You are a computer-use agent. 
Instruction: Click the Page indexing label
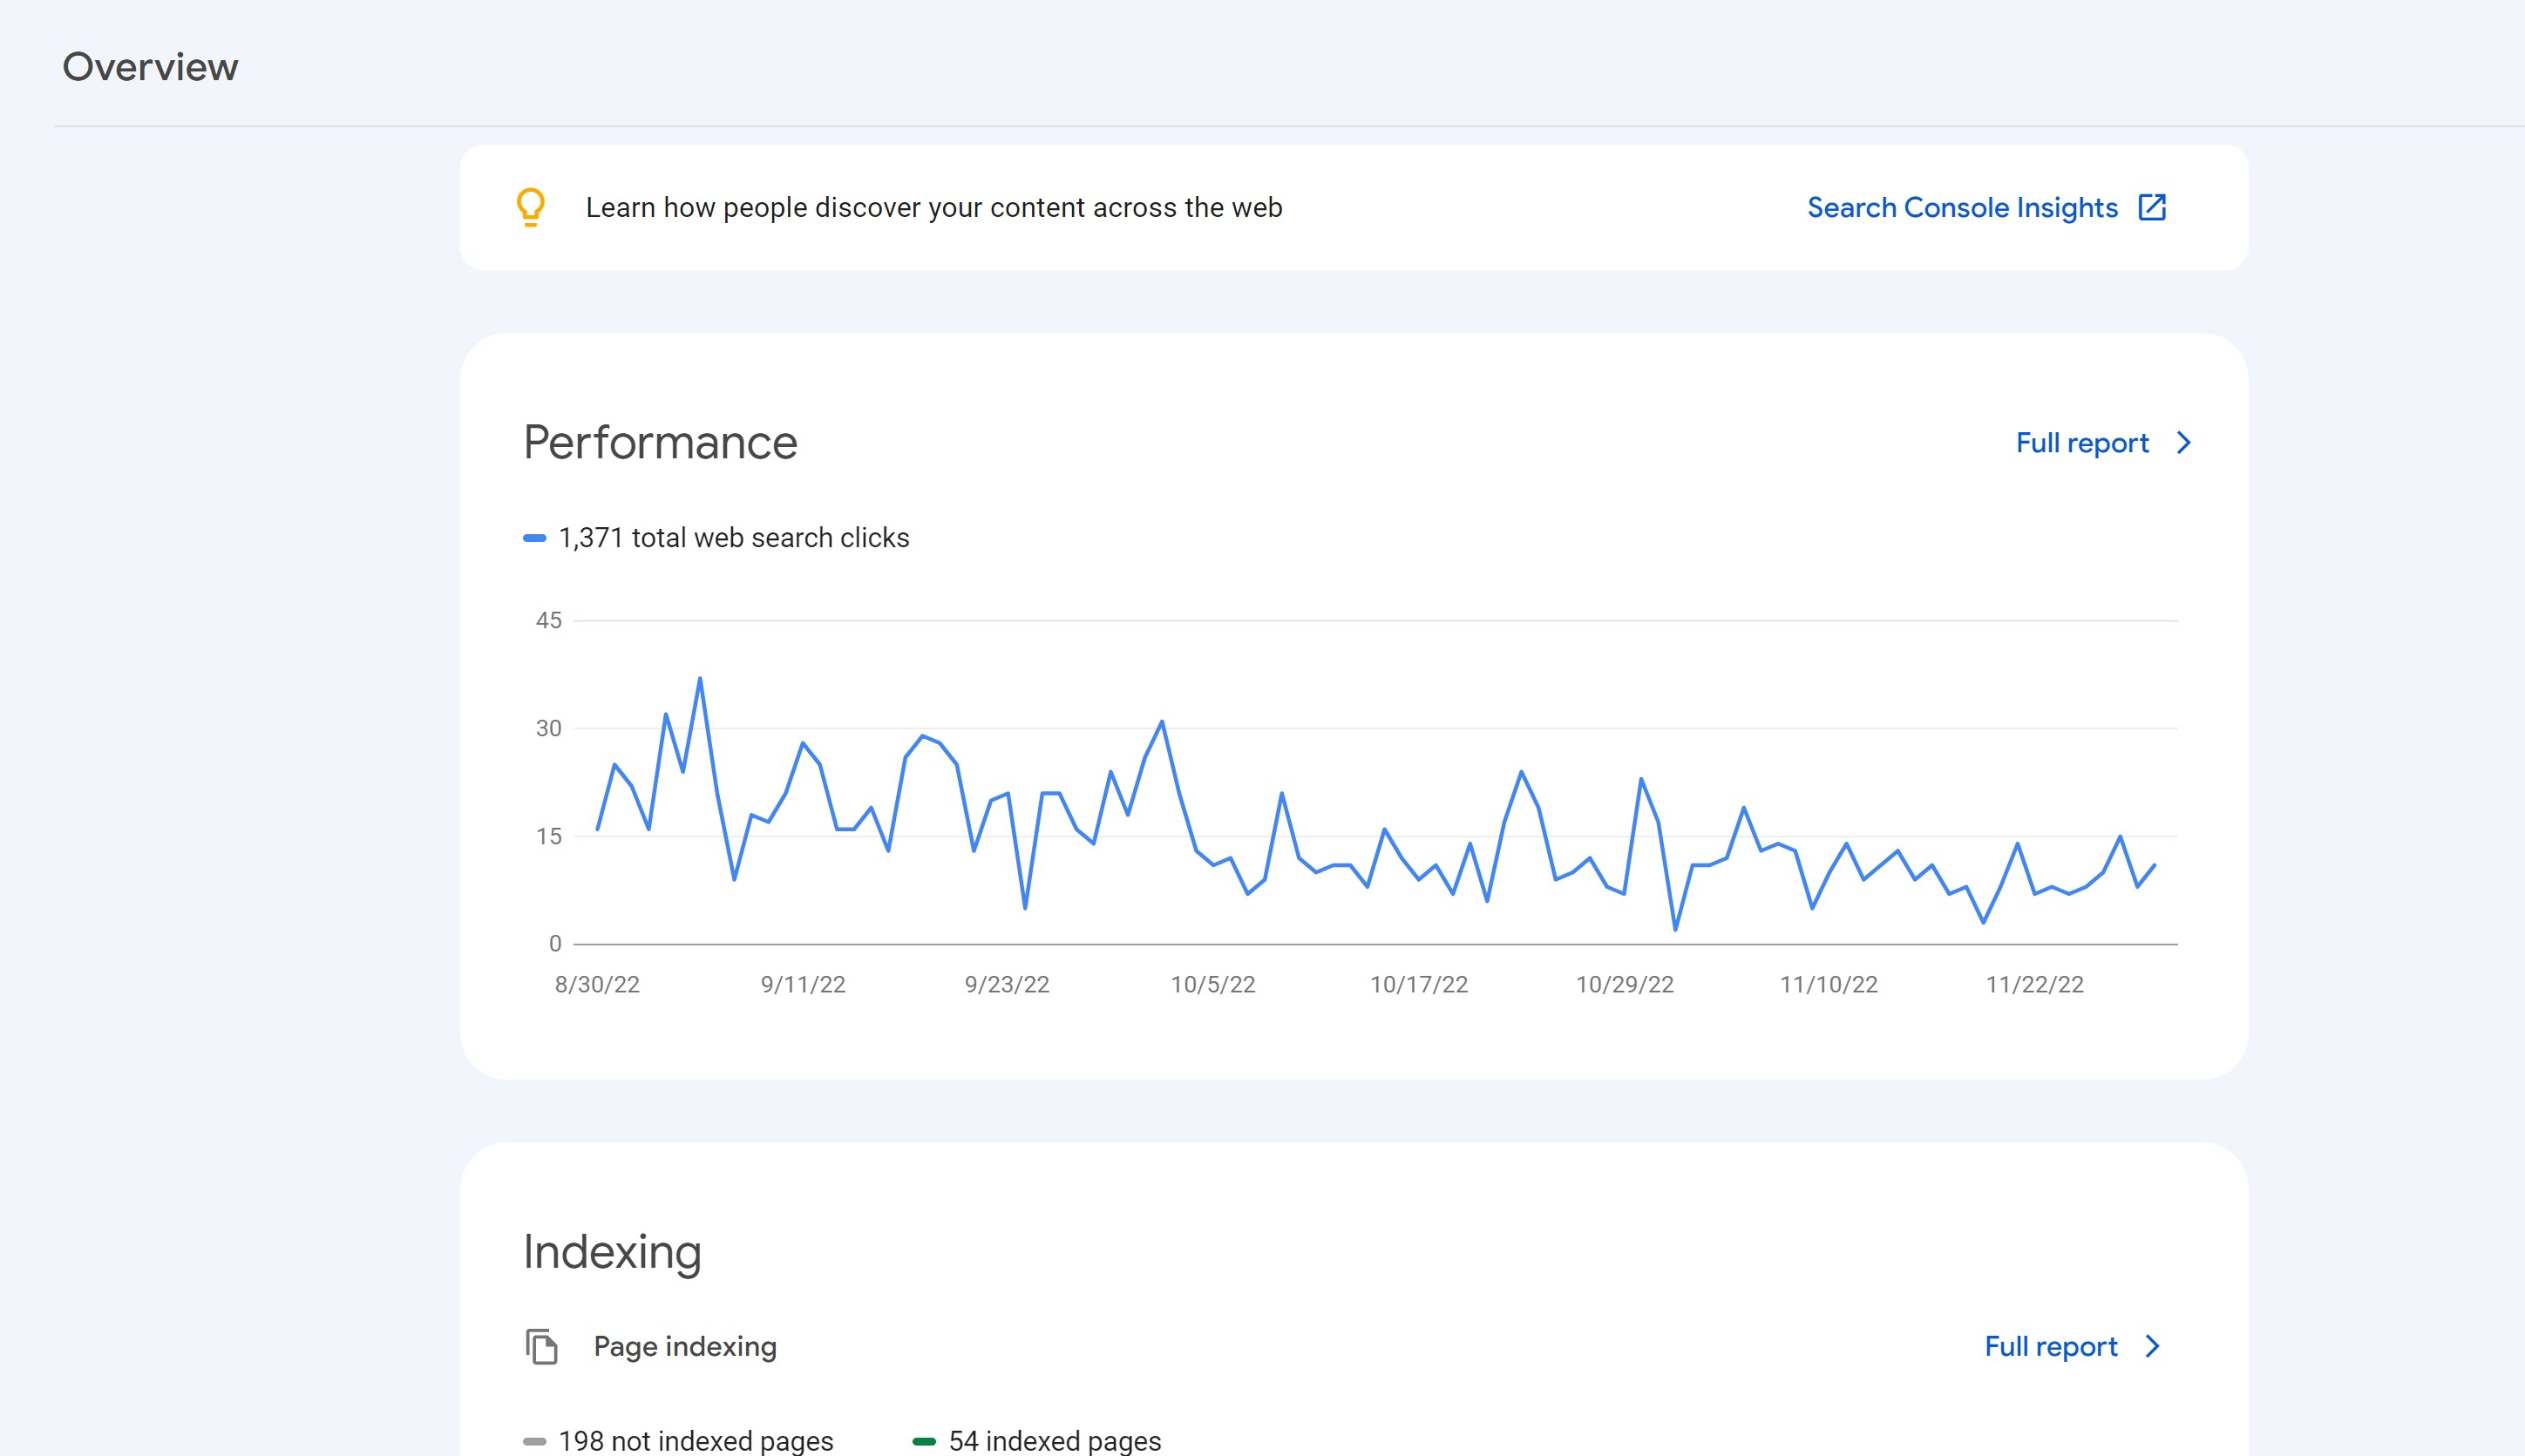685,1346
